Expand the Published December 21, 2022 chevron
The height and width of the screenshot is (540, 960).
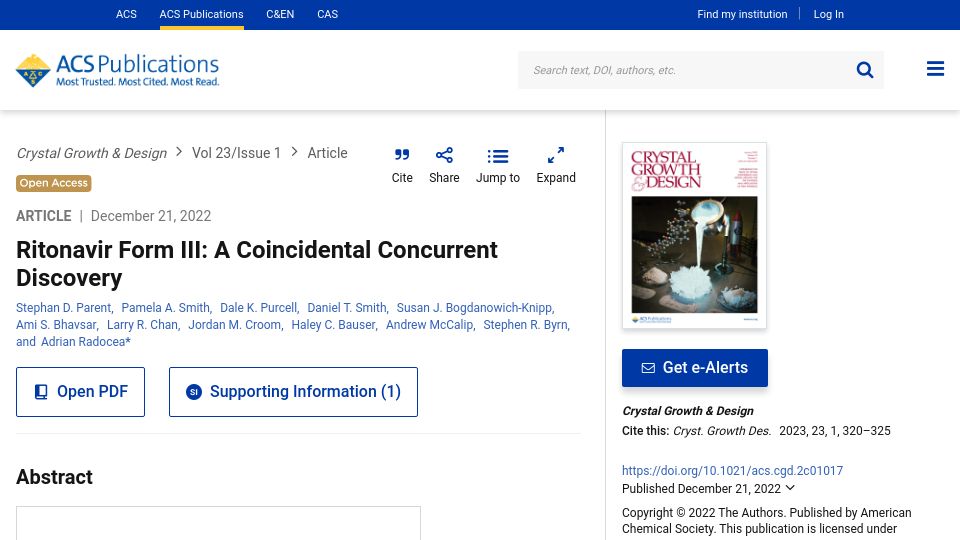790,488
